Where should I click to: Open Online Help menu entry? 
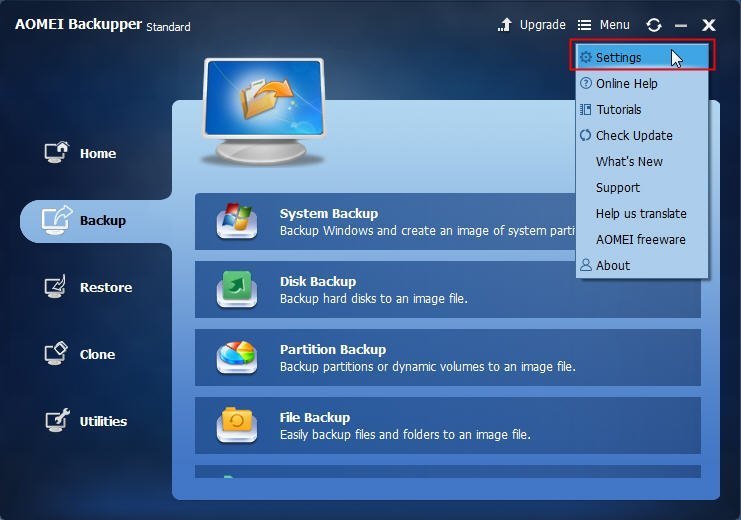[642, 84]
